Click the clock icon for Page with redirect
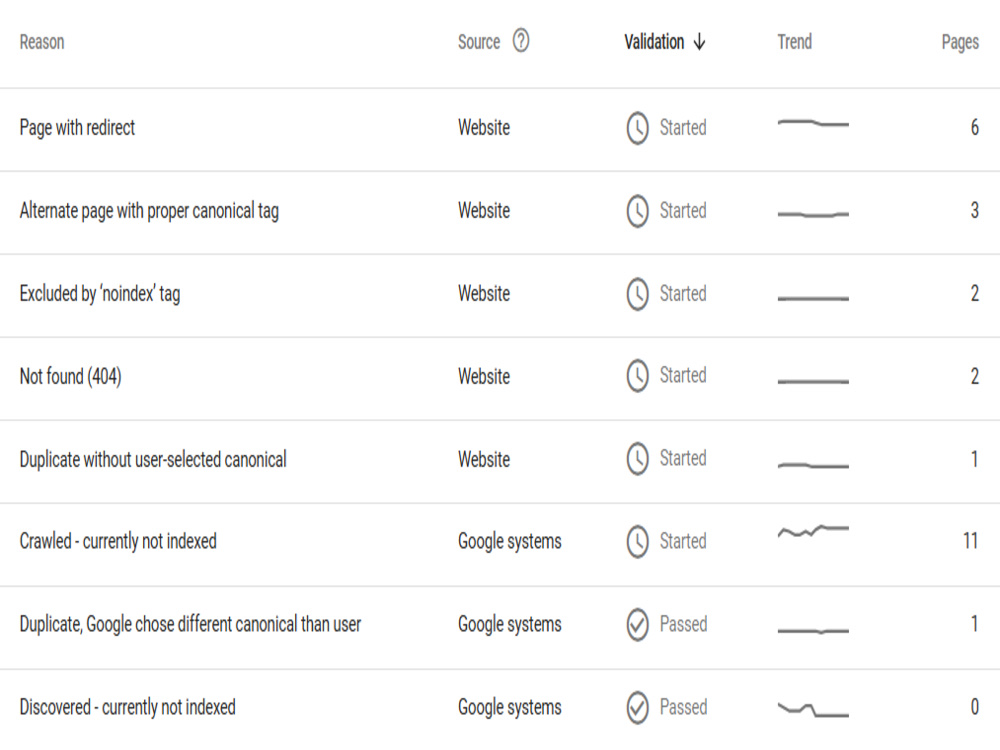This screenshot has width=1000, height=750. [637, 128]
